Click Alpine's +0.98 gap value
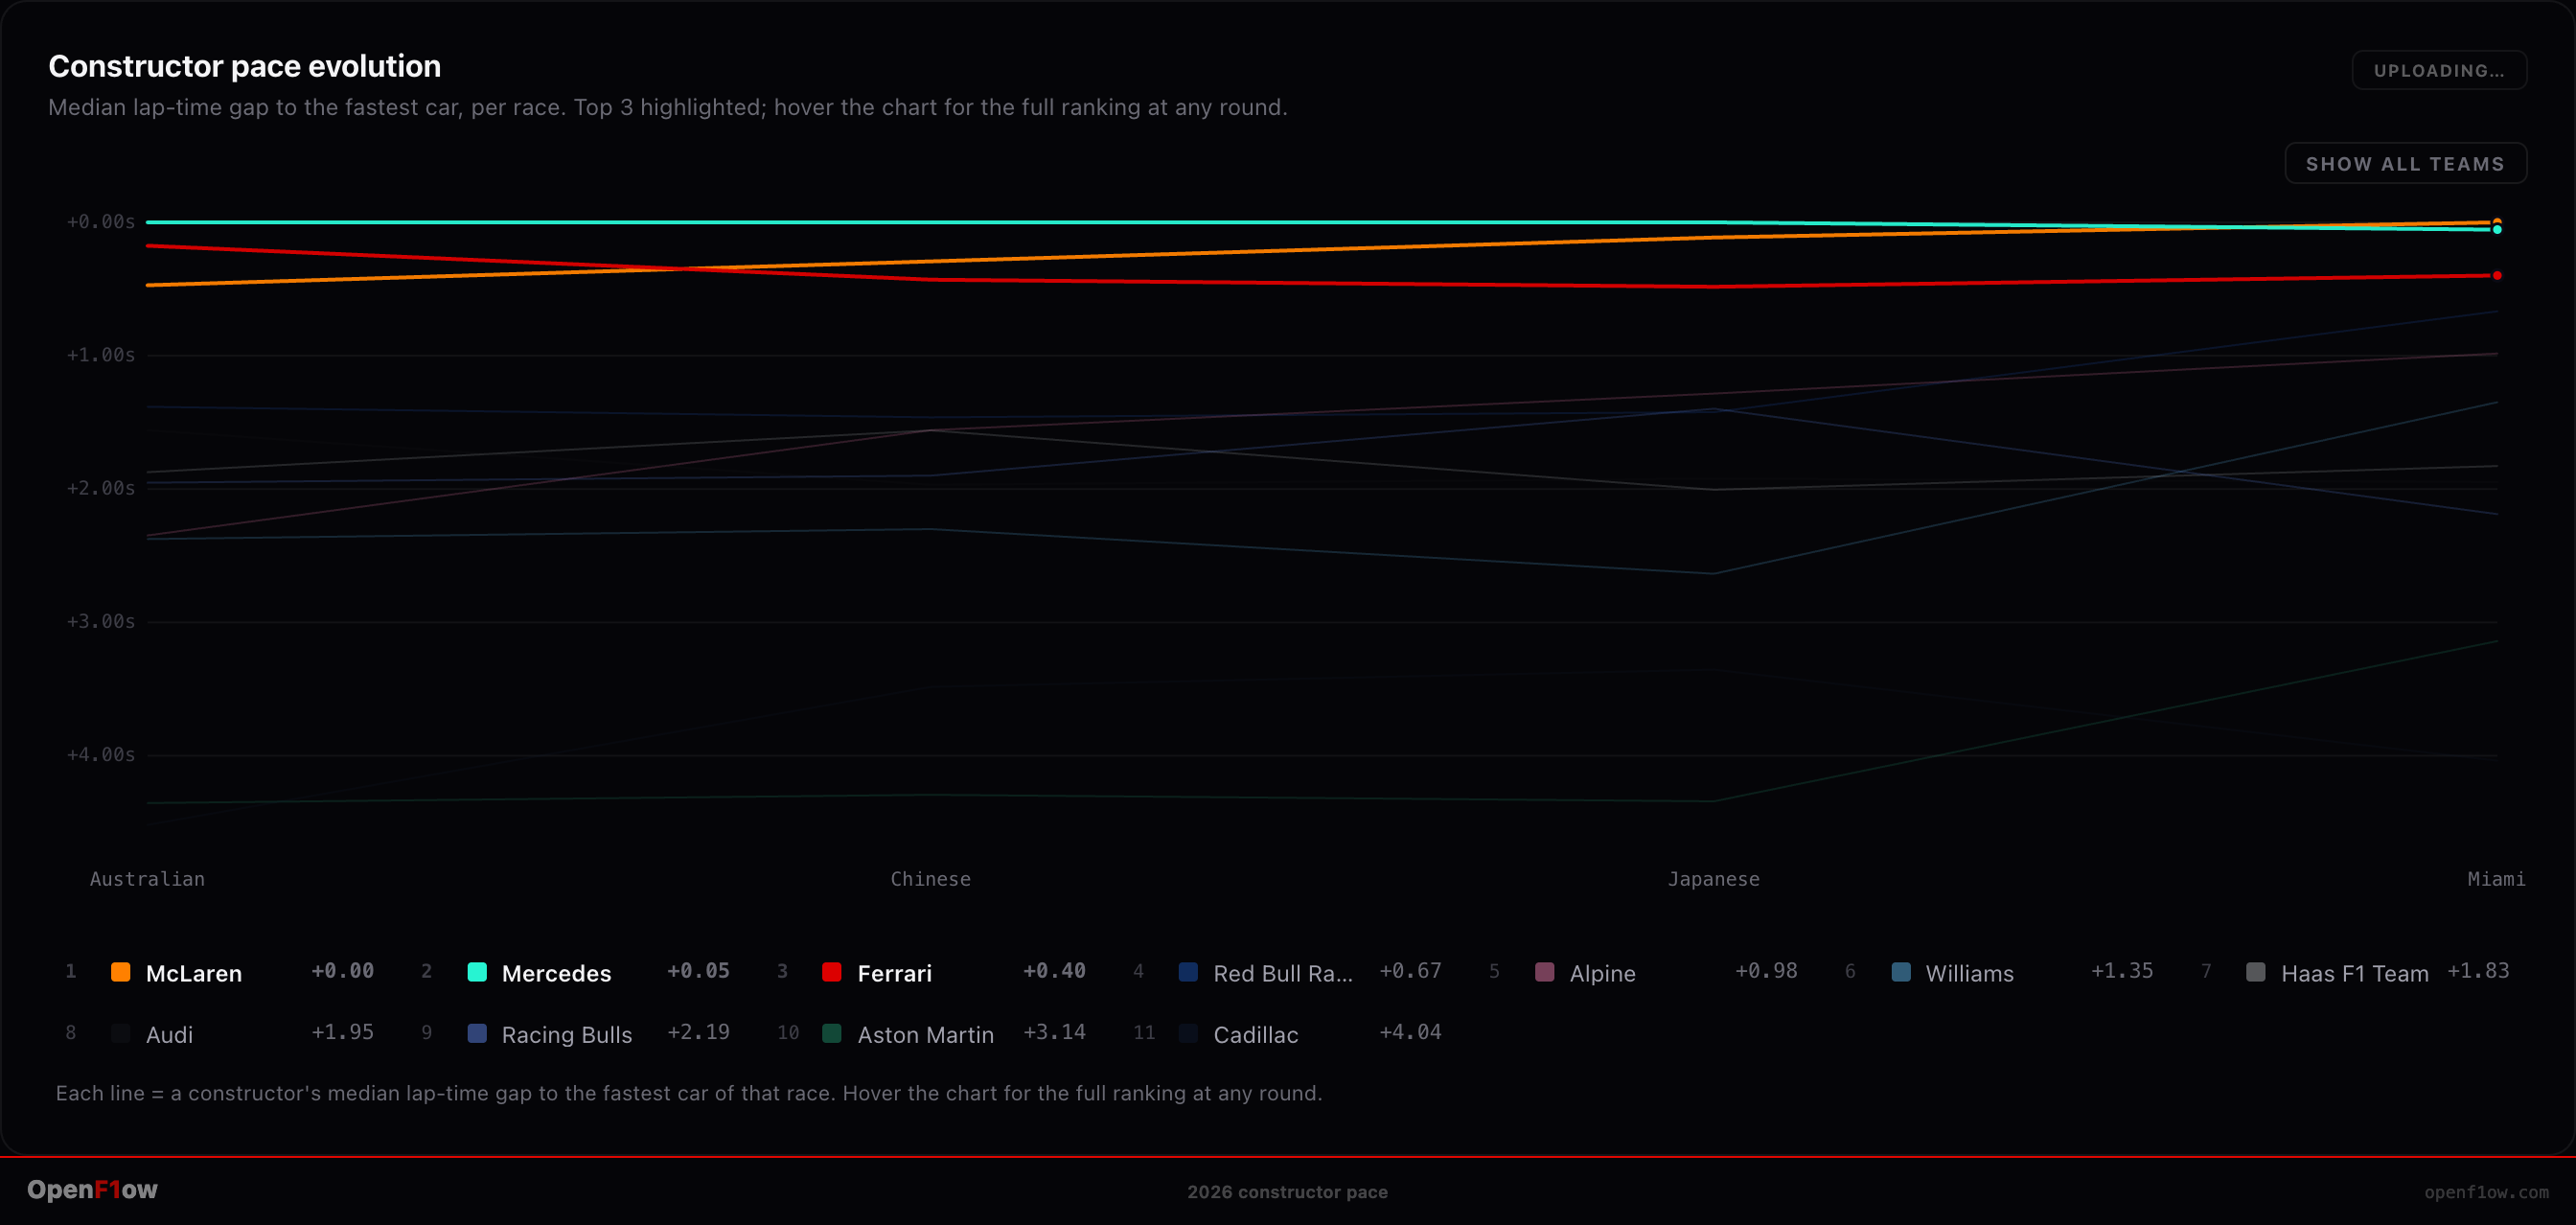Viewport: 2576px width, 1225px height. [x=1767, y=971]
